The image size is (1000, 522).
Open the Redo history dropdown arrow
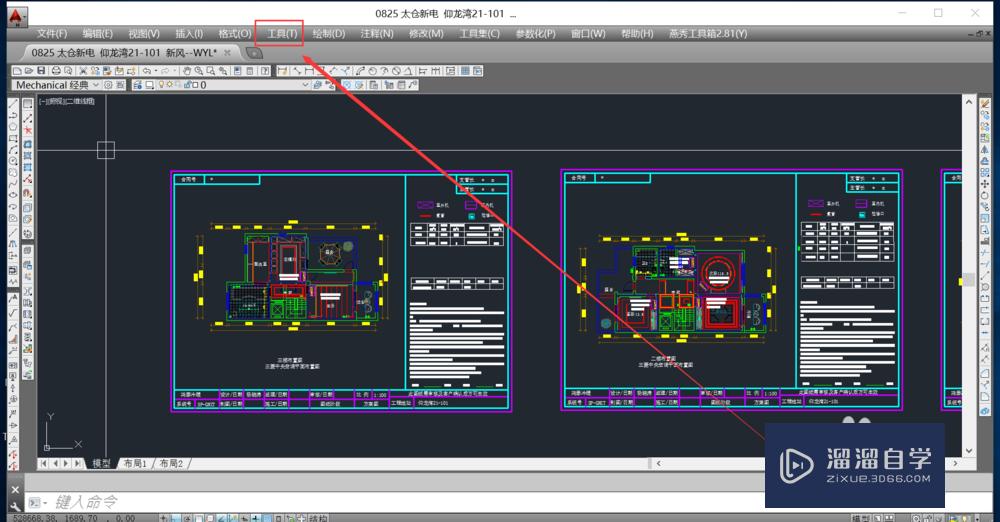[175, 71]
